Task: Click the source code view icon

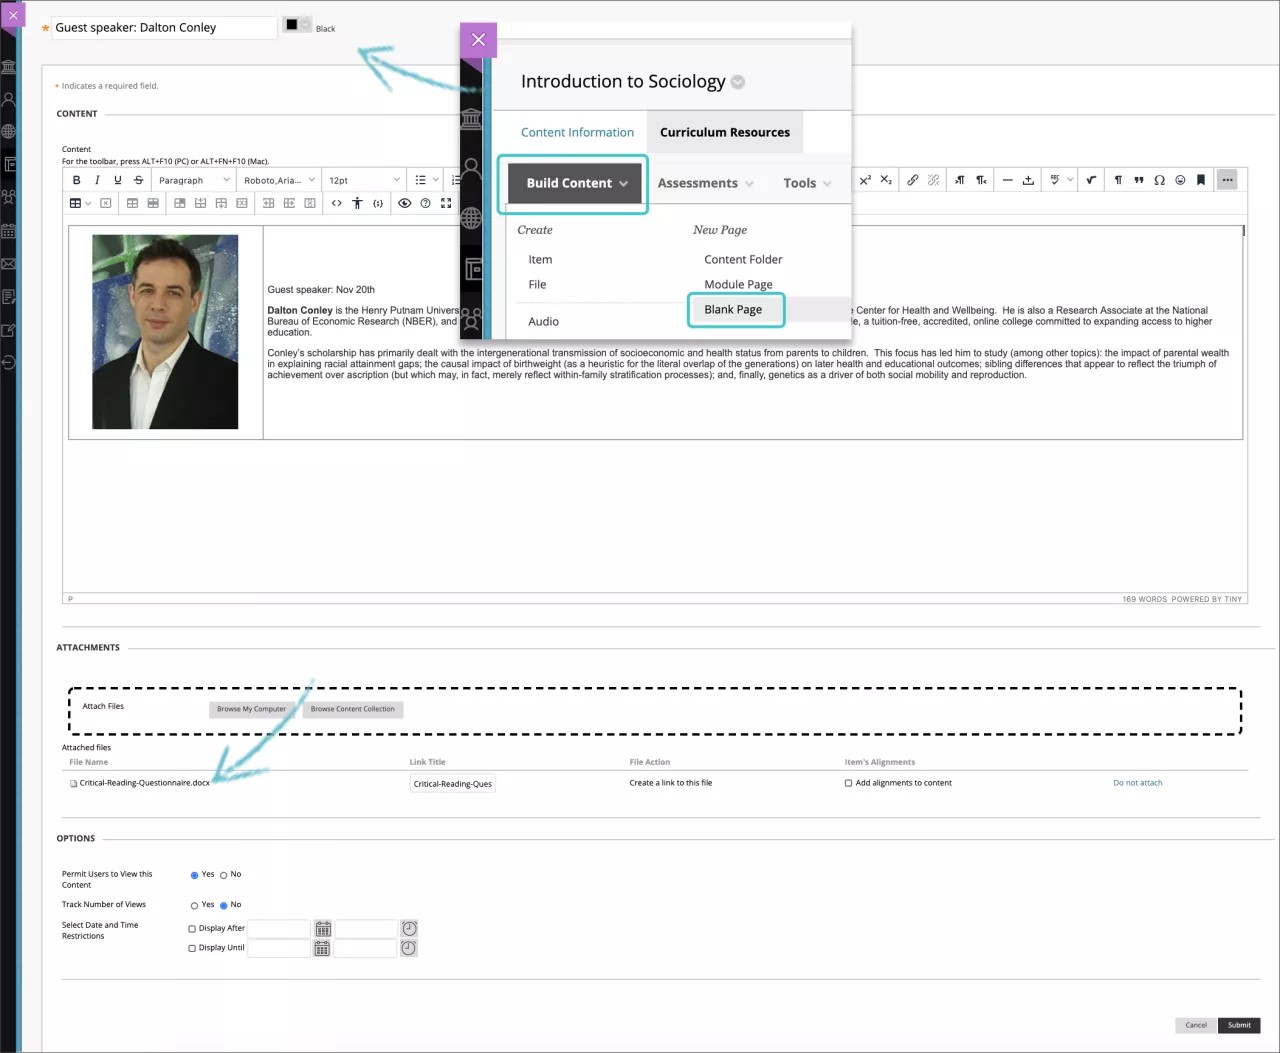Action: point(337,203)
